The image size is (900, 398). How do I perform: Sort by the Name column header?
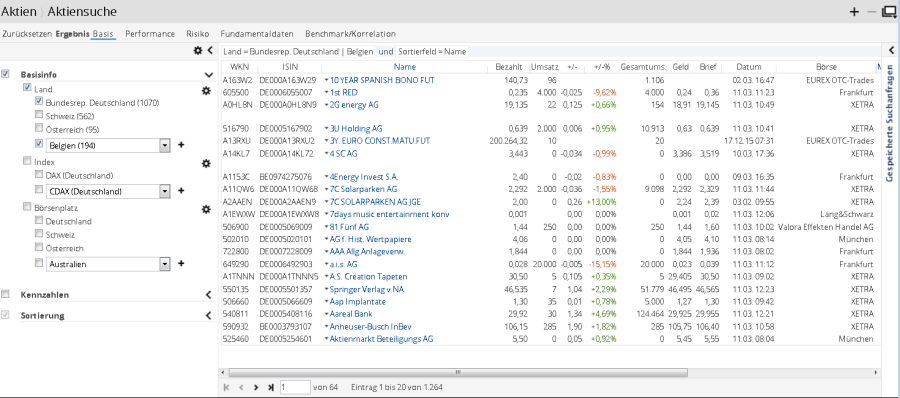pyautogui.click(x=405, y=67)
